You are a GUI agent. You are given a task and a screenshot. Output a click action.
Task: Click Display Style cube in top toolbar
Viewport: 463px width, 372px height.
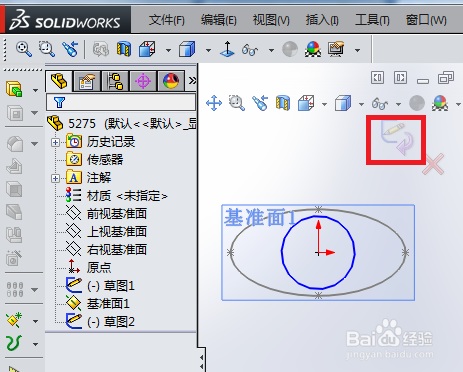187,49
